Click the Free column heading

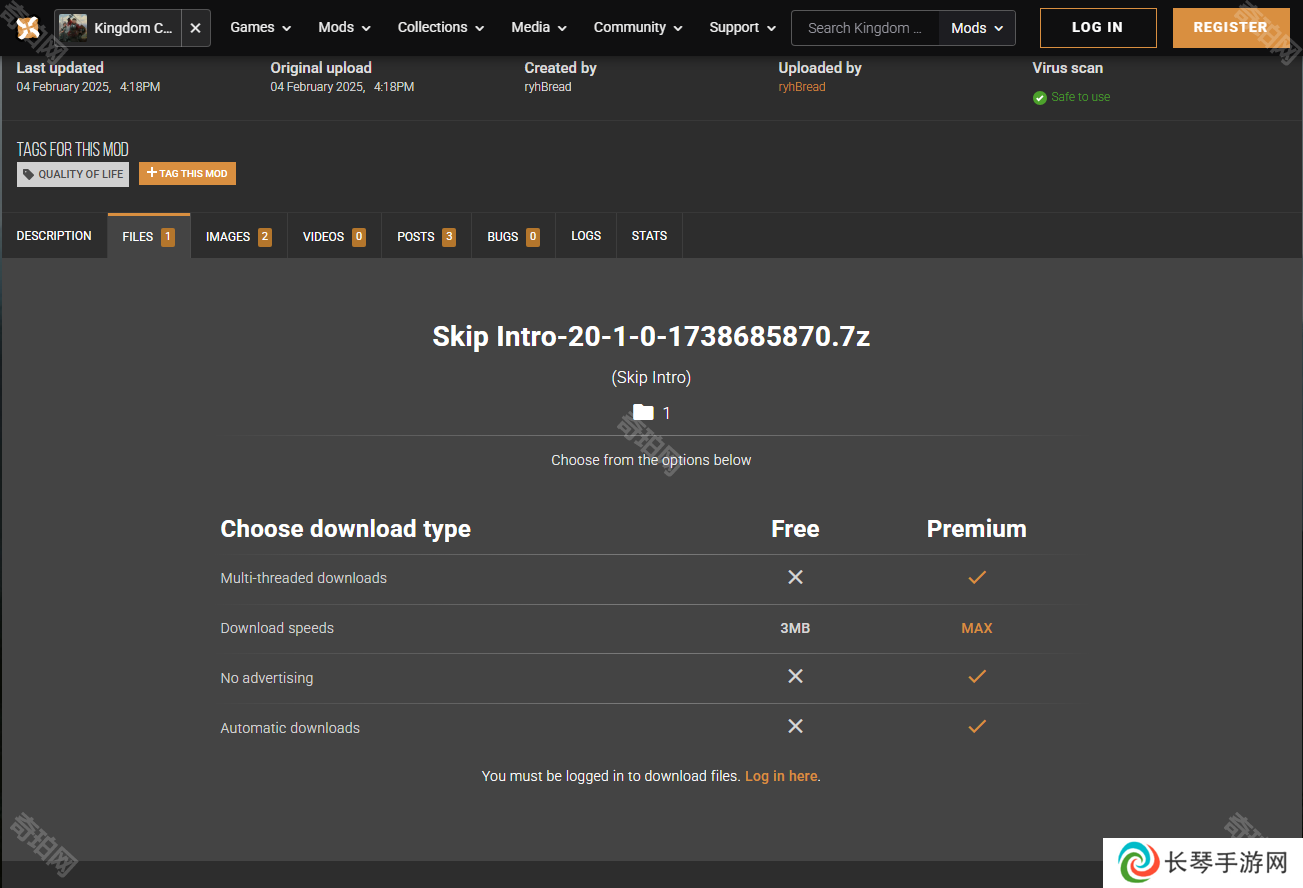point(795,529)
